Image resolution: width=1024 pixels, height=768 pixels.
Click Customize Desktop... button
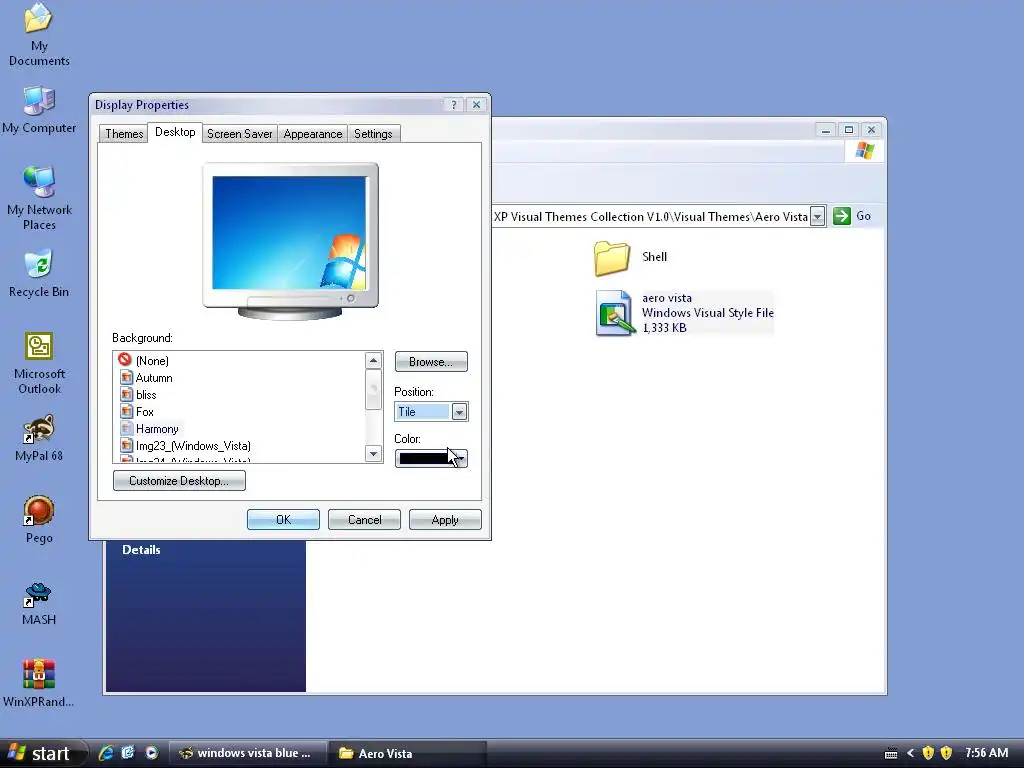179,481
